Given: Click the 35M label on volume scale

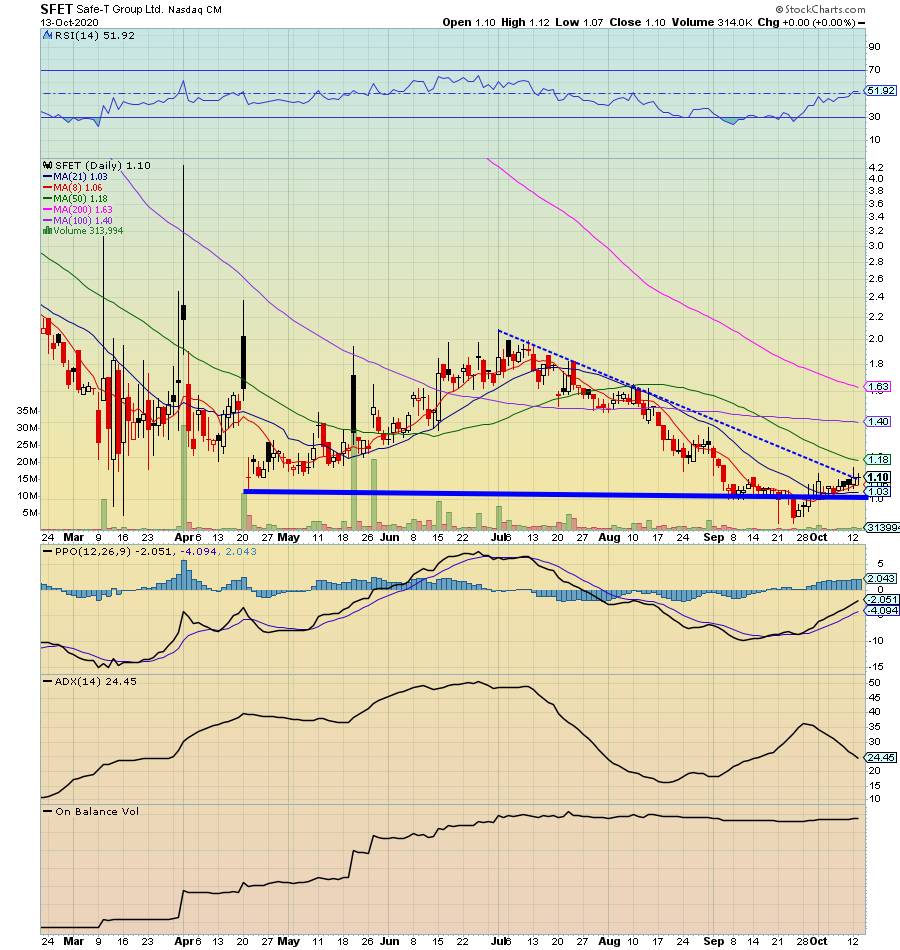Looking at the screenshot, I should point(27,411).
